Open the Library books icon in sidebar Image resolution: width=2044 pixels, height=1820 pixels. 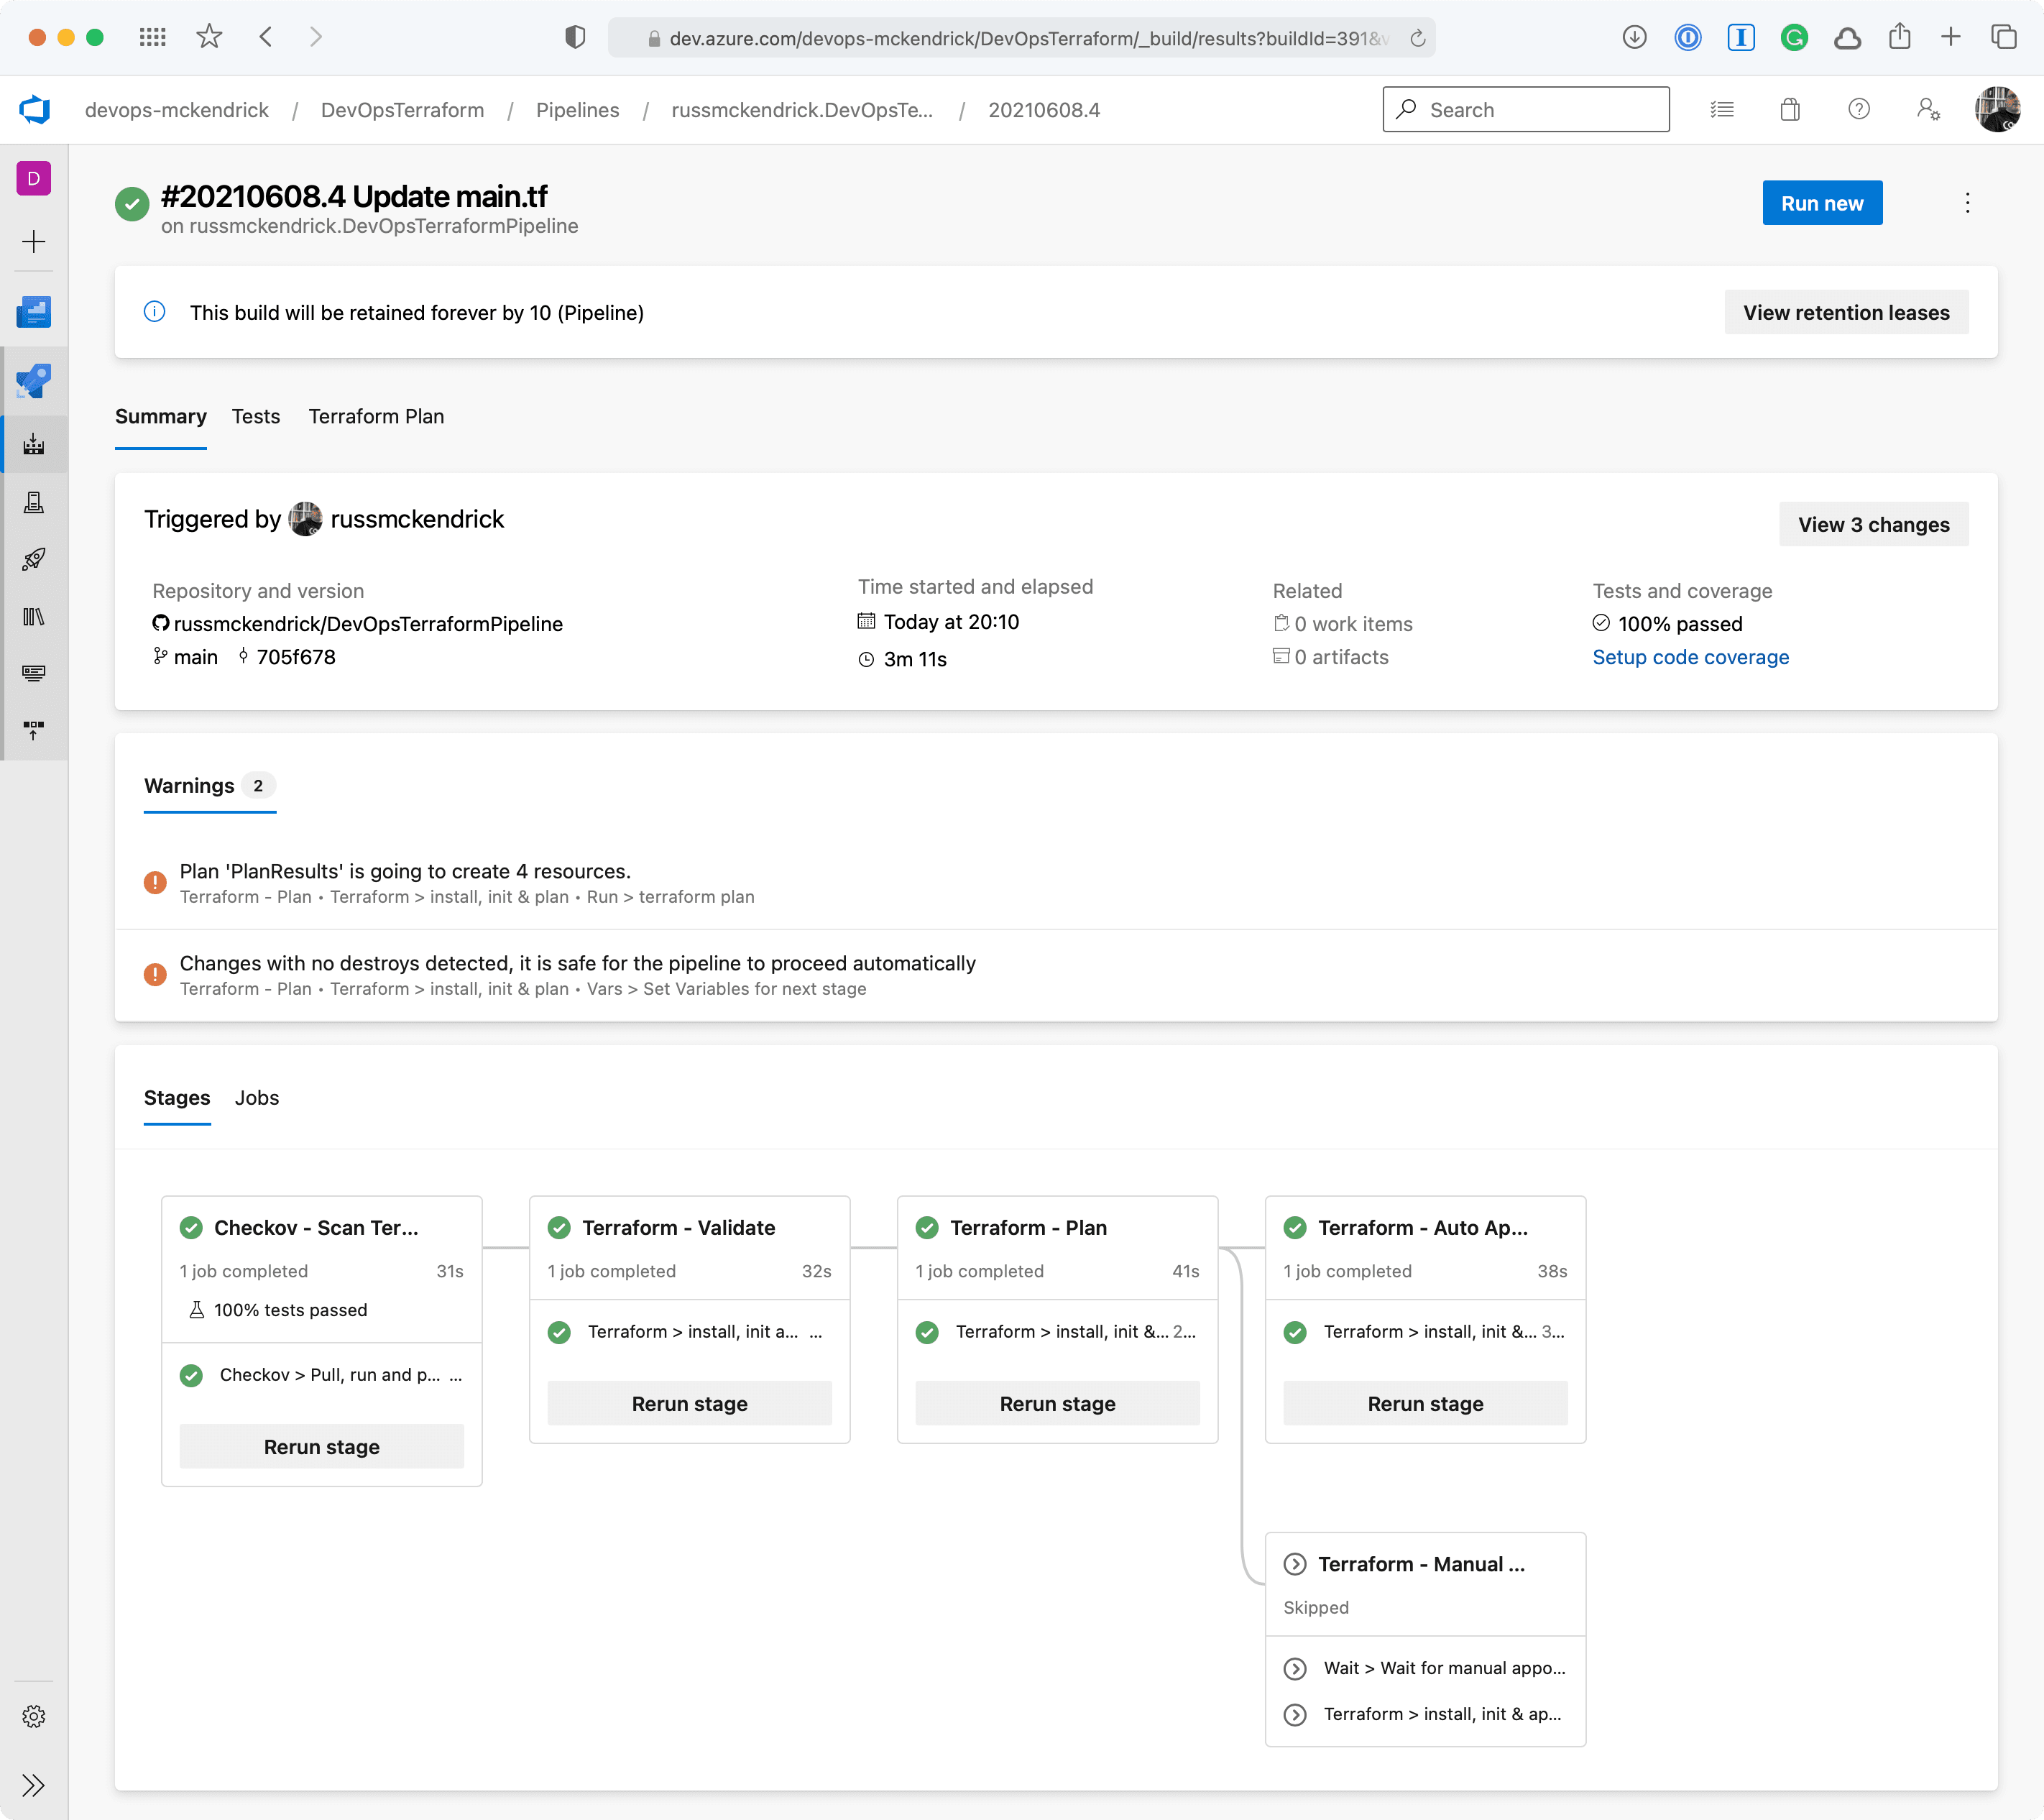click(x=33, y=616)
